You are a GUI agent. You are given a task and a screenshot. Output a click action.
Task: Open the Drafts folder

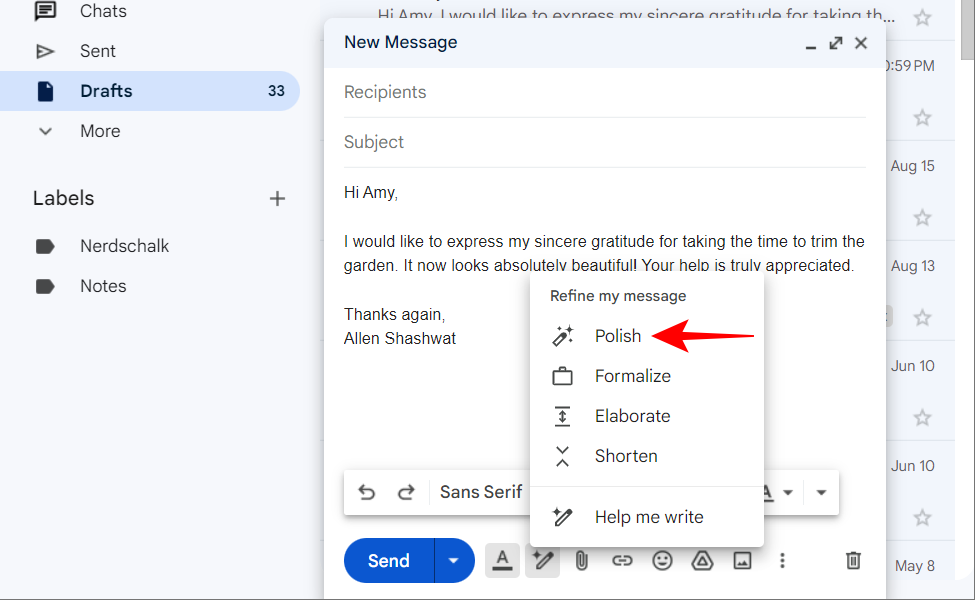(x=106, y=91)
